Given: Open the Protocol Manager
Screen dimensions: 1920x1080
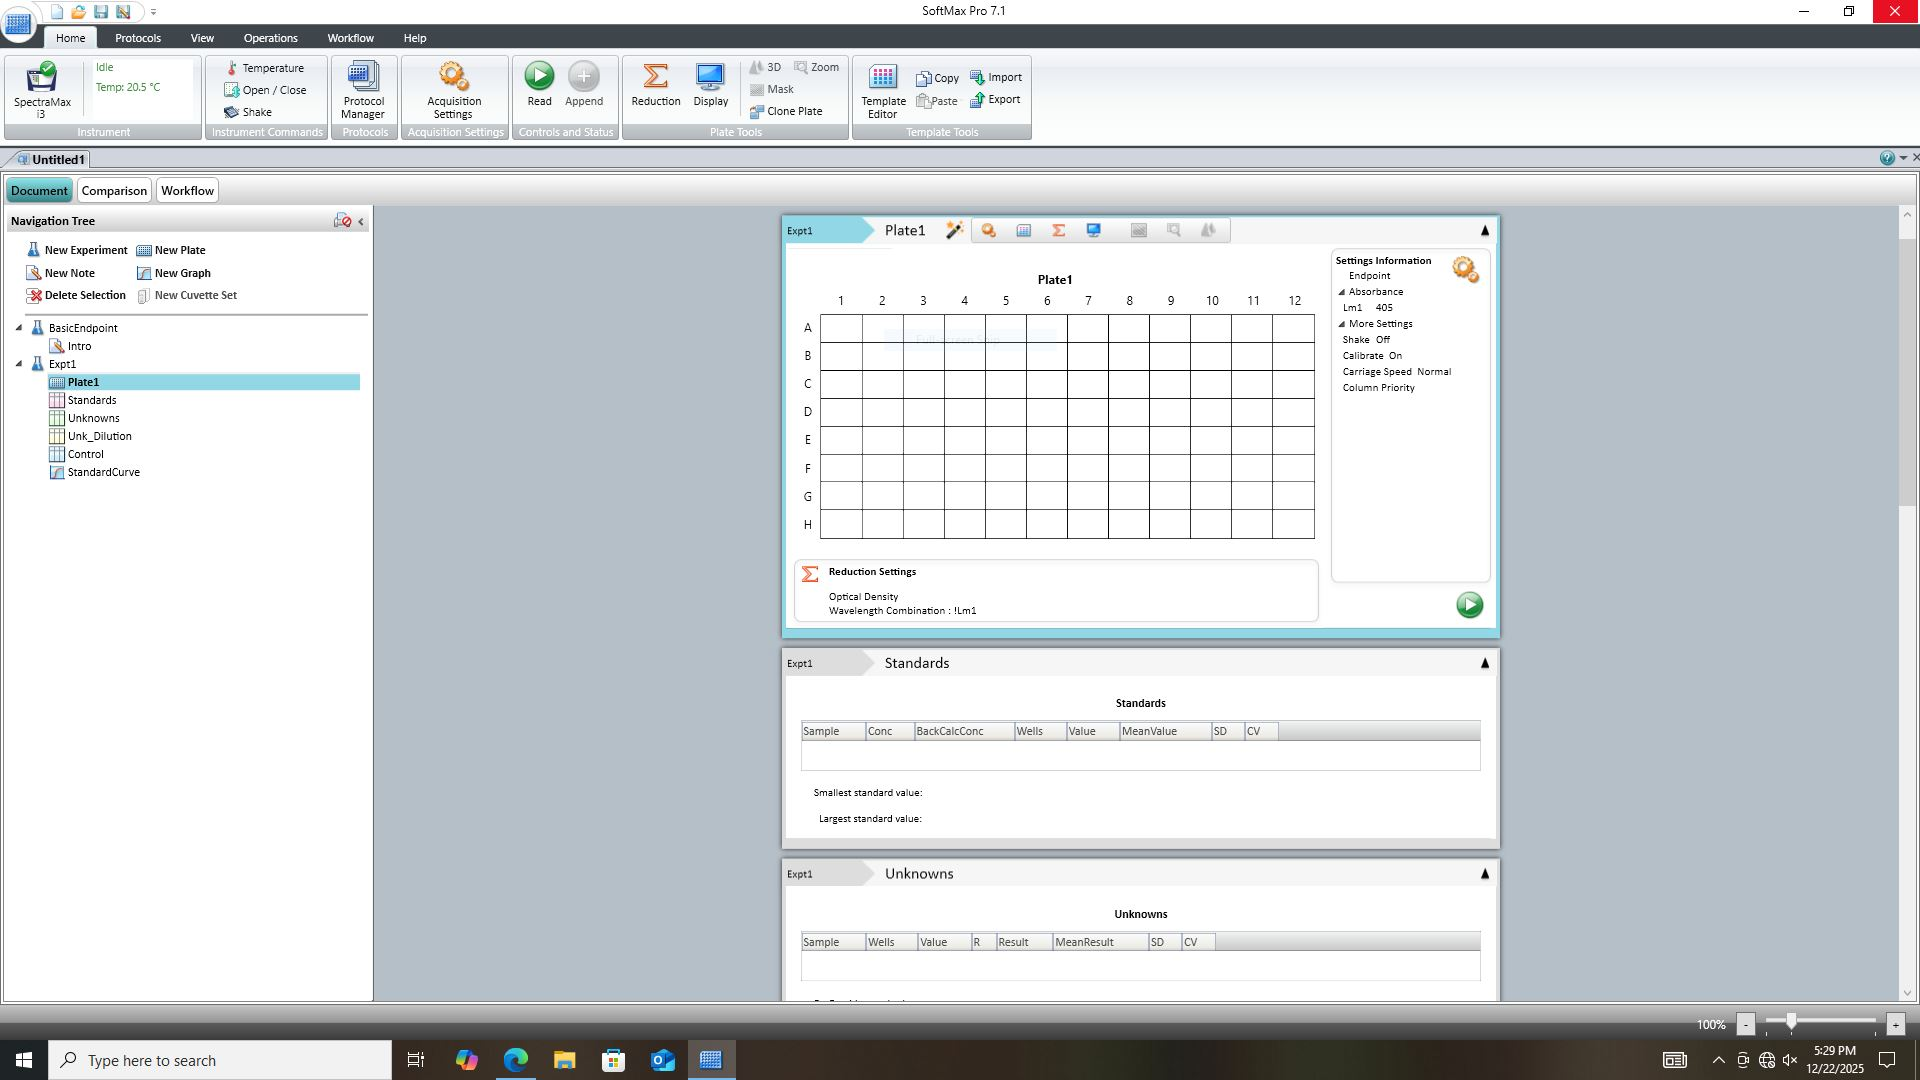Looking at the screenshot, I should point(363,77).
